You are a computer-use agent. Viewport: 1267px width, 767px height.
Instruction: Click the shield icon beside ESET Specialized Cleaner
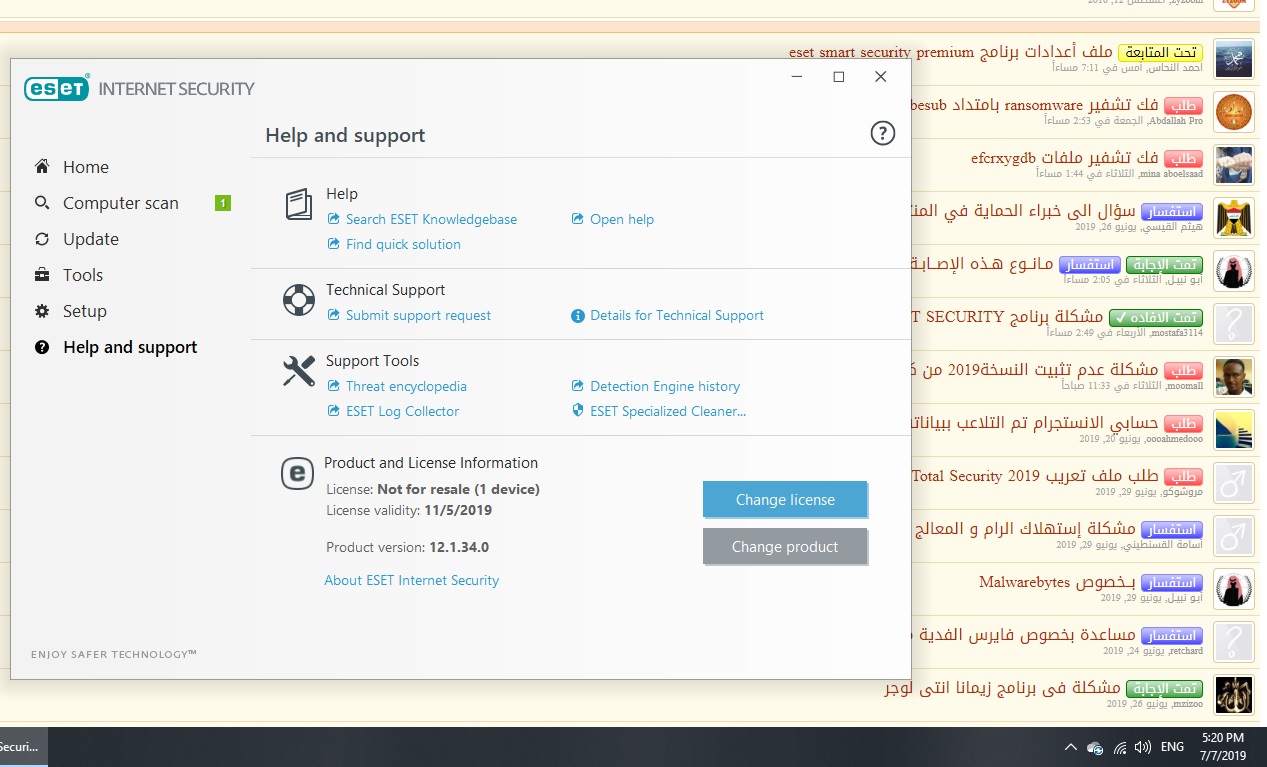coord(577,411)
